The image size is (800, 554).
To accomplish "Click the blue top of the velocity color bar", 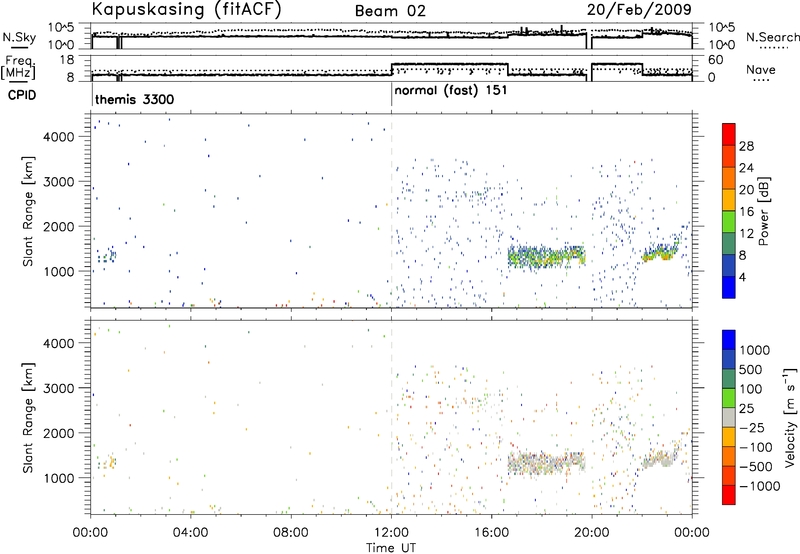I will (729, 339).
